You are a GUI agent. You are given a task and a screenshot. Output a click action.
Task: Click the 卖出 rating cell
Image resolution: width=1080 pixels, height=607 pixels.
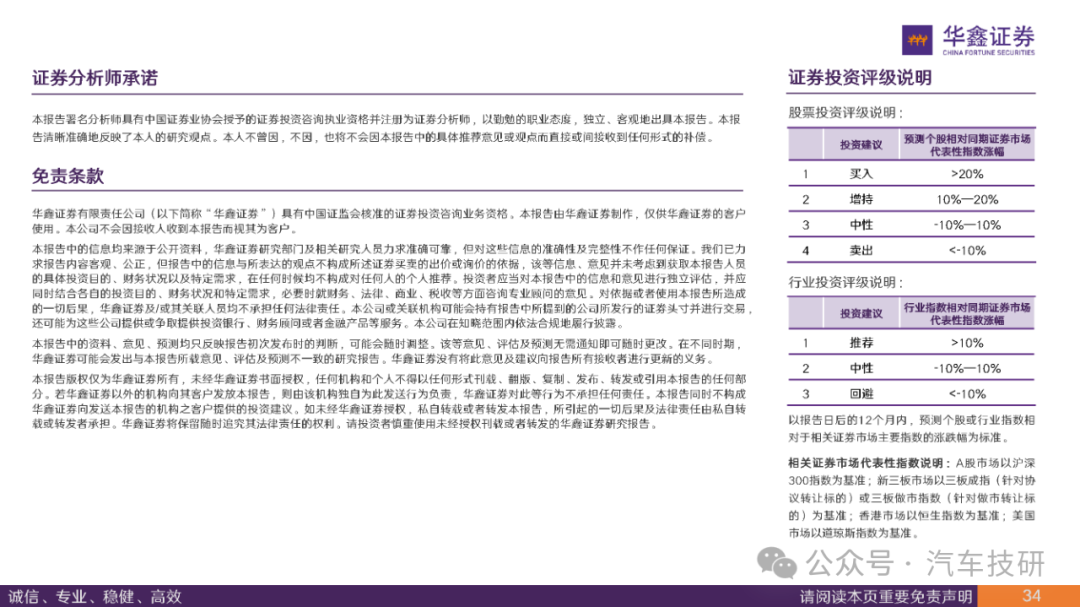[x=861, y=251]
